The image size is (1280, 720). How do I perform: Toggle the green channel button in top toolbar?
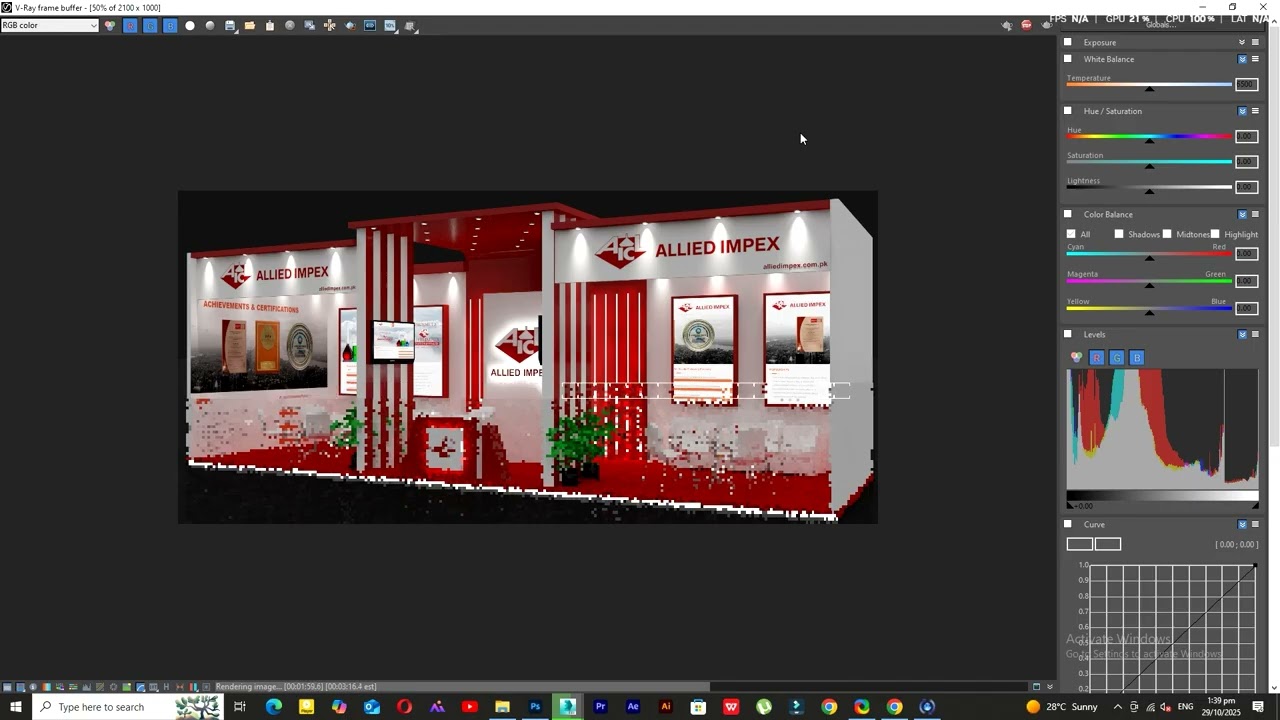(150, 25)
